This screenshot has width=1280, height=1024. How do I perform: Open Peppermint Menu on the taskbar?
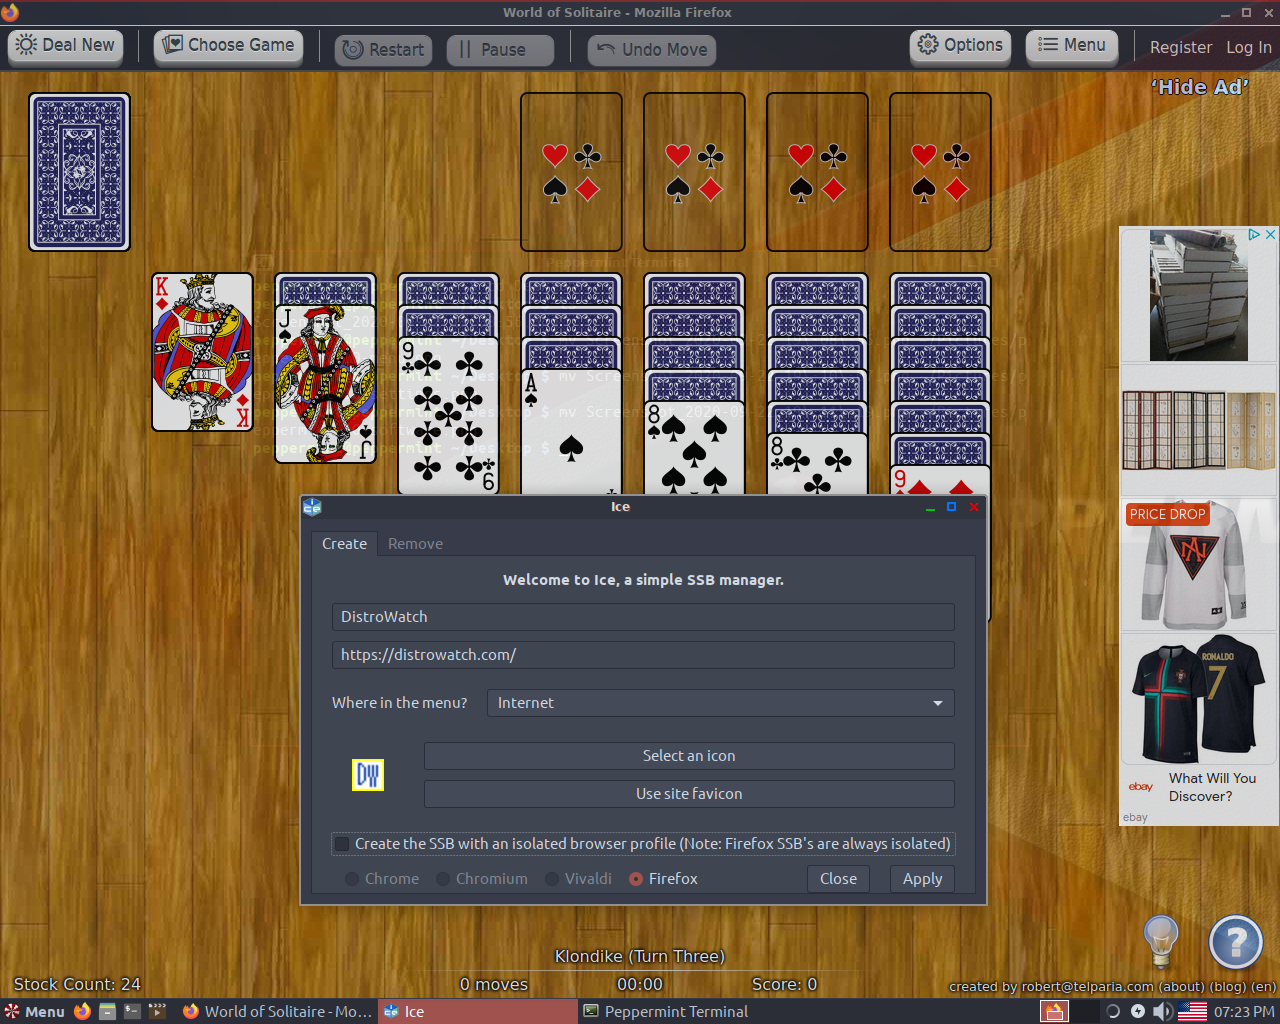(35, 1011)
